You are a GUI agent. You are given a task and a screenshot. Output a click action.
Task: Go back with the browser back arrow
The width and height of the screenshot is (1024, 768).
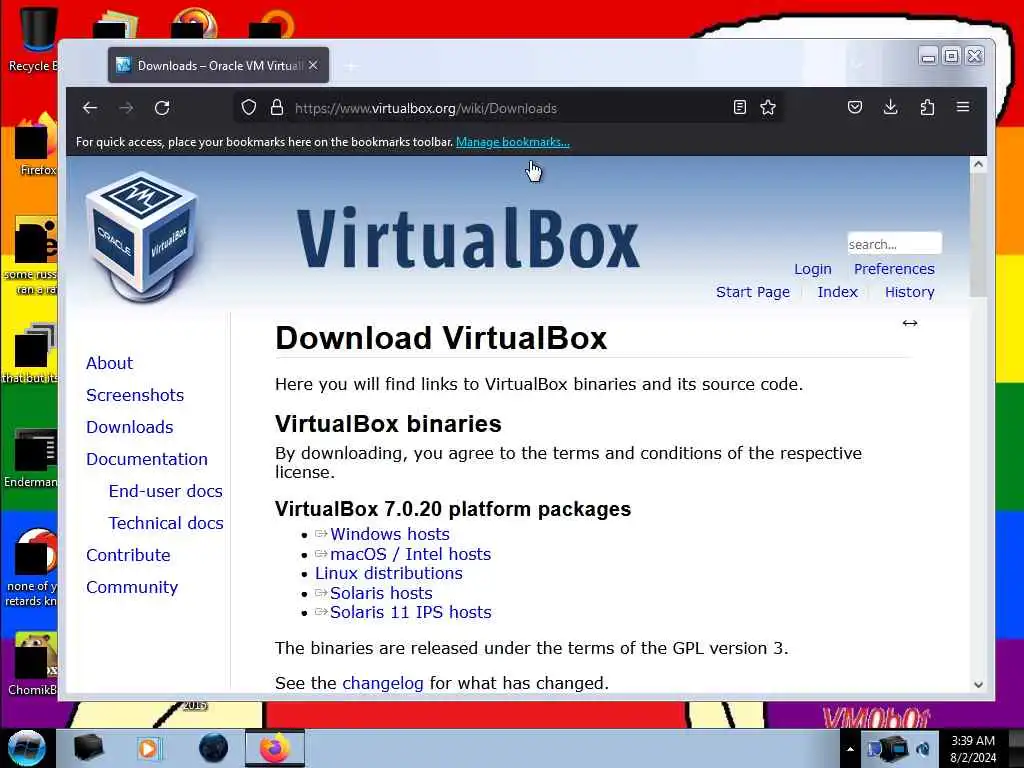coord(90,108)
